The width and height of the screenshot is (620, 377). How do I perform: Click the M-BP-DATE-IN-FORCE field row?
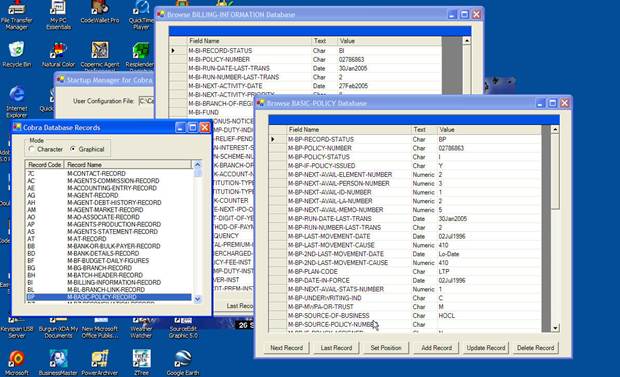pyautogui.click(x=405, y=280)
